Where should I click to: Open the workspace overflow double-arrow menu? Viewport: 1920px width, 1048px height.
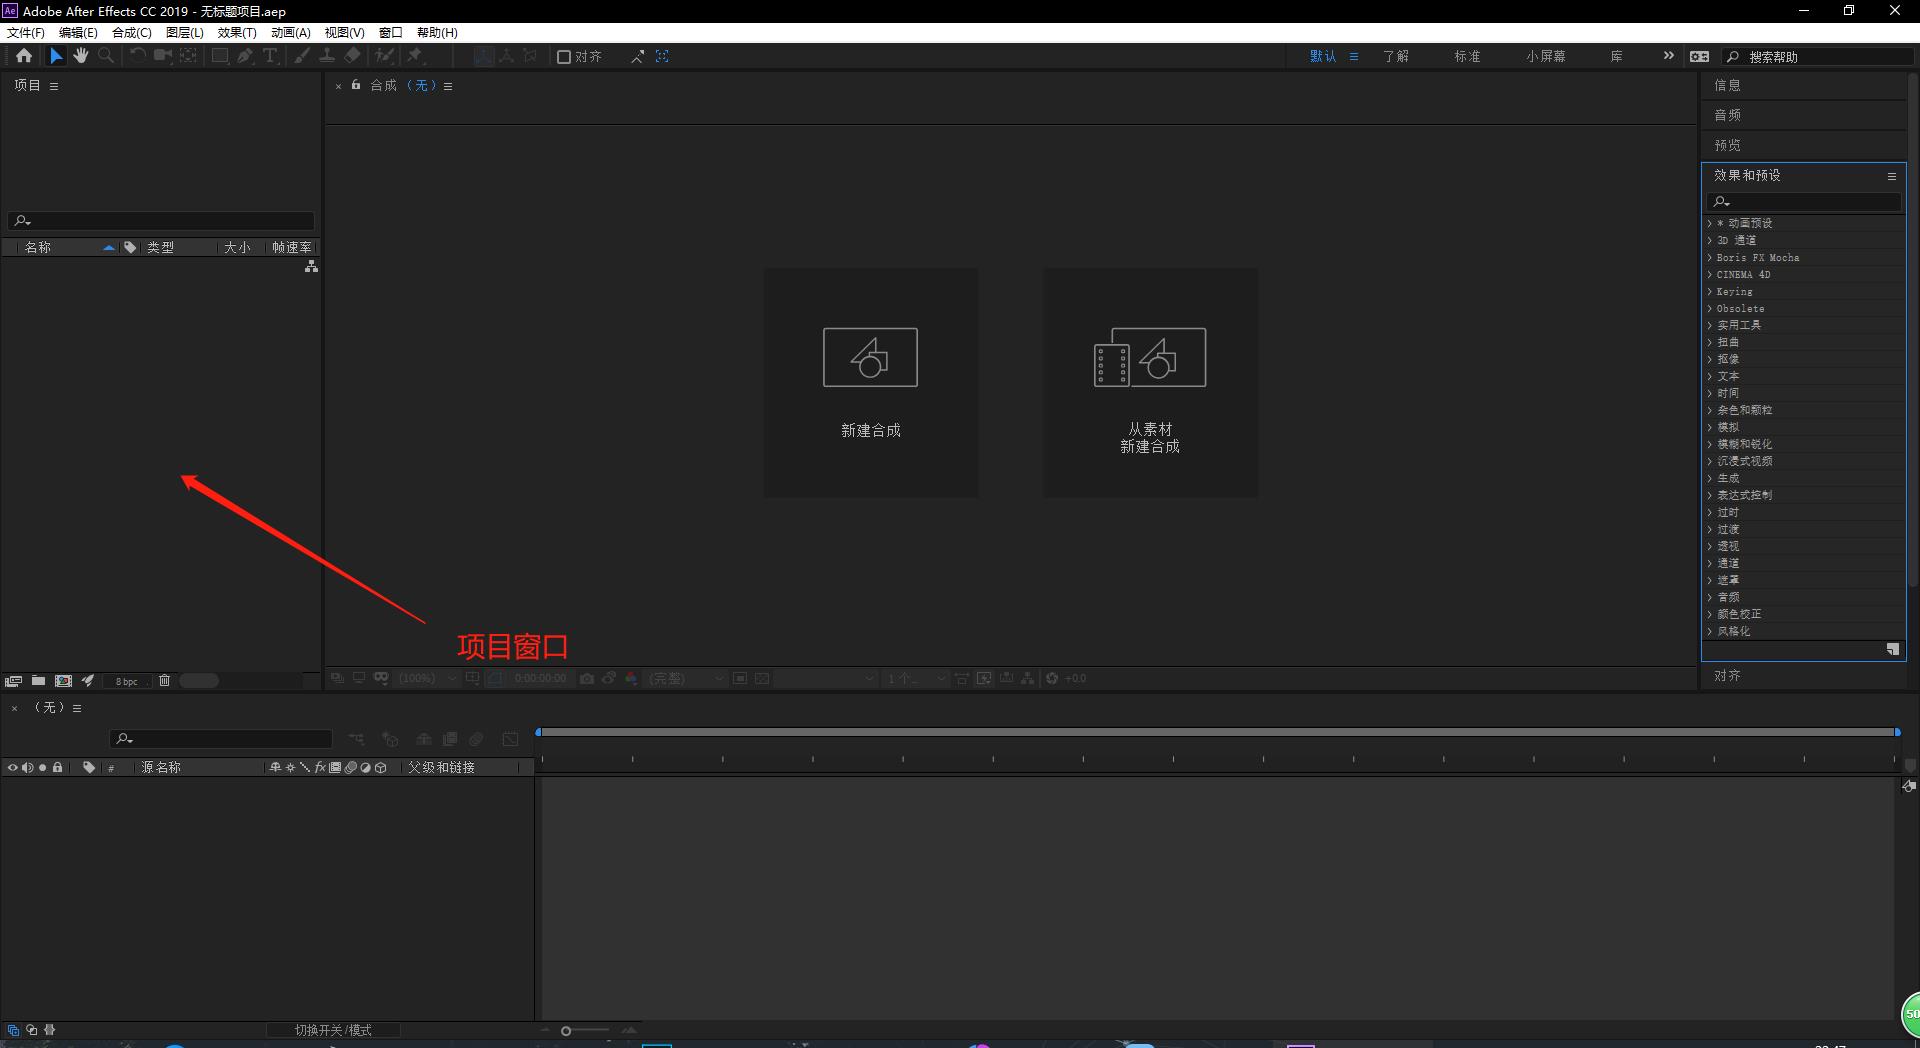(x=1668, y=56)
